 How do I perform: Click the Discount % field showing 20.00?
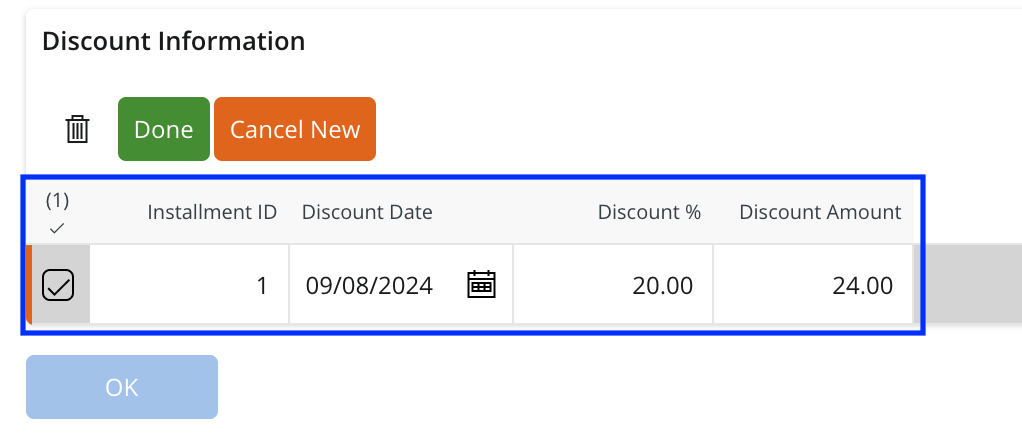pyautogui.click(x=614, y=286)
